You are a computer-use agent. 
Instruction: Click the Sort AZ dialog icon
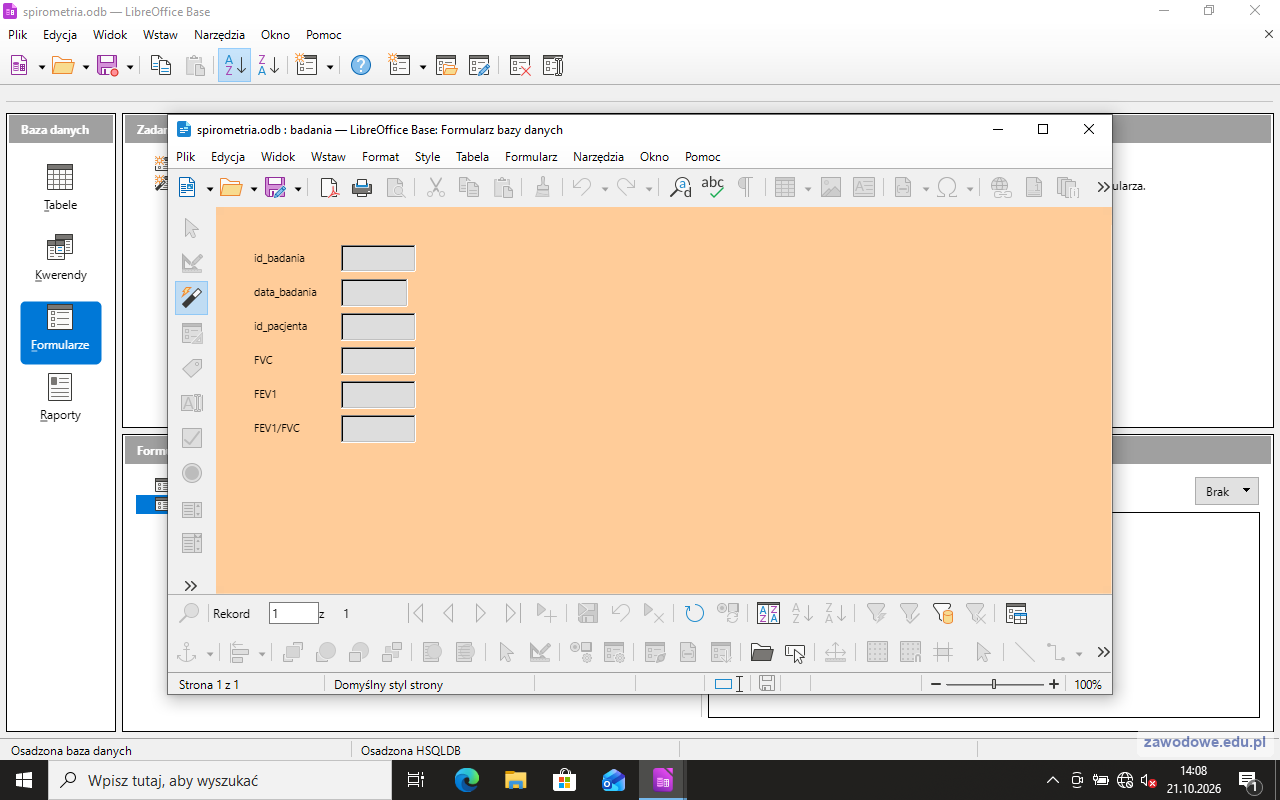click(768, 613)
